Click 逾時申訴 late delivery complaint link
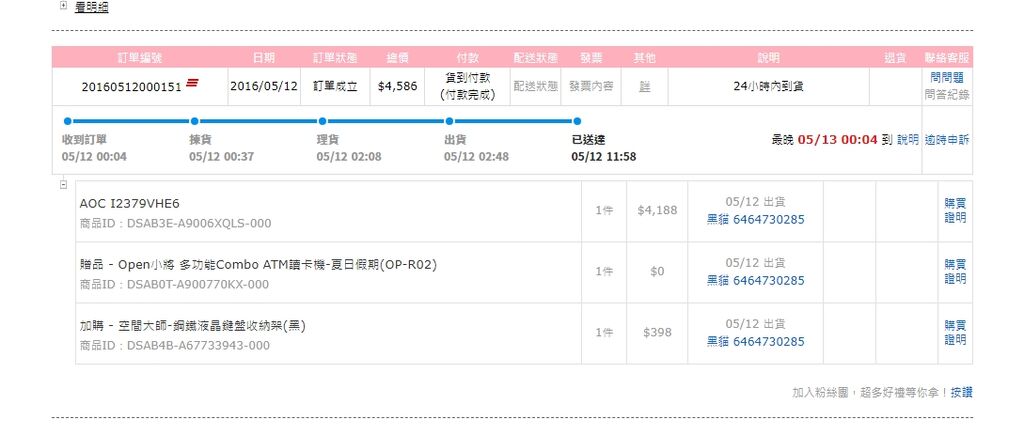The width and height of the screenshot is (1024, 435). [x=947, y=140]
